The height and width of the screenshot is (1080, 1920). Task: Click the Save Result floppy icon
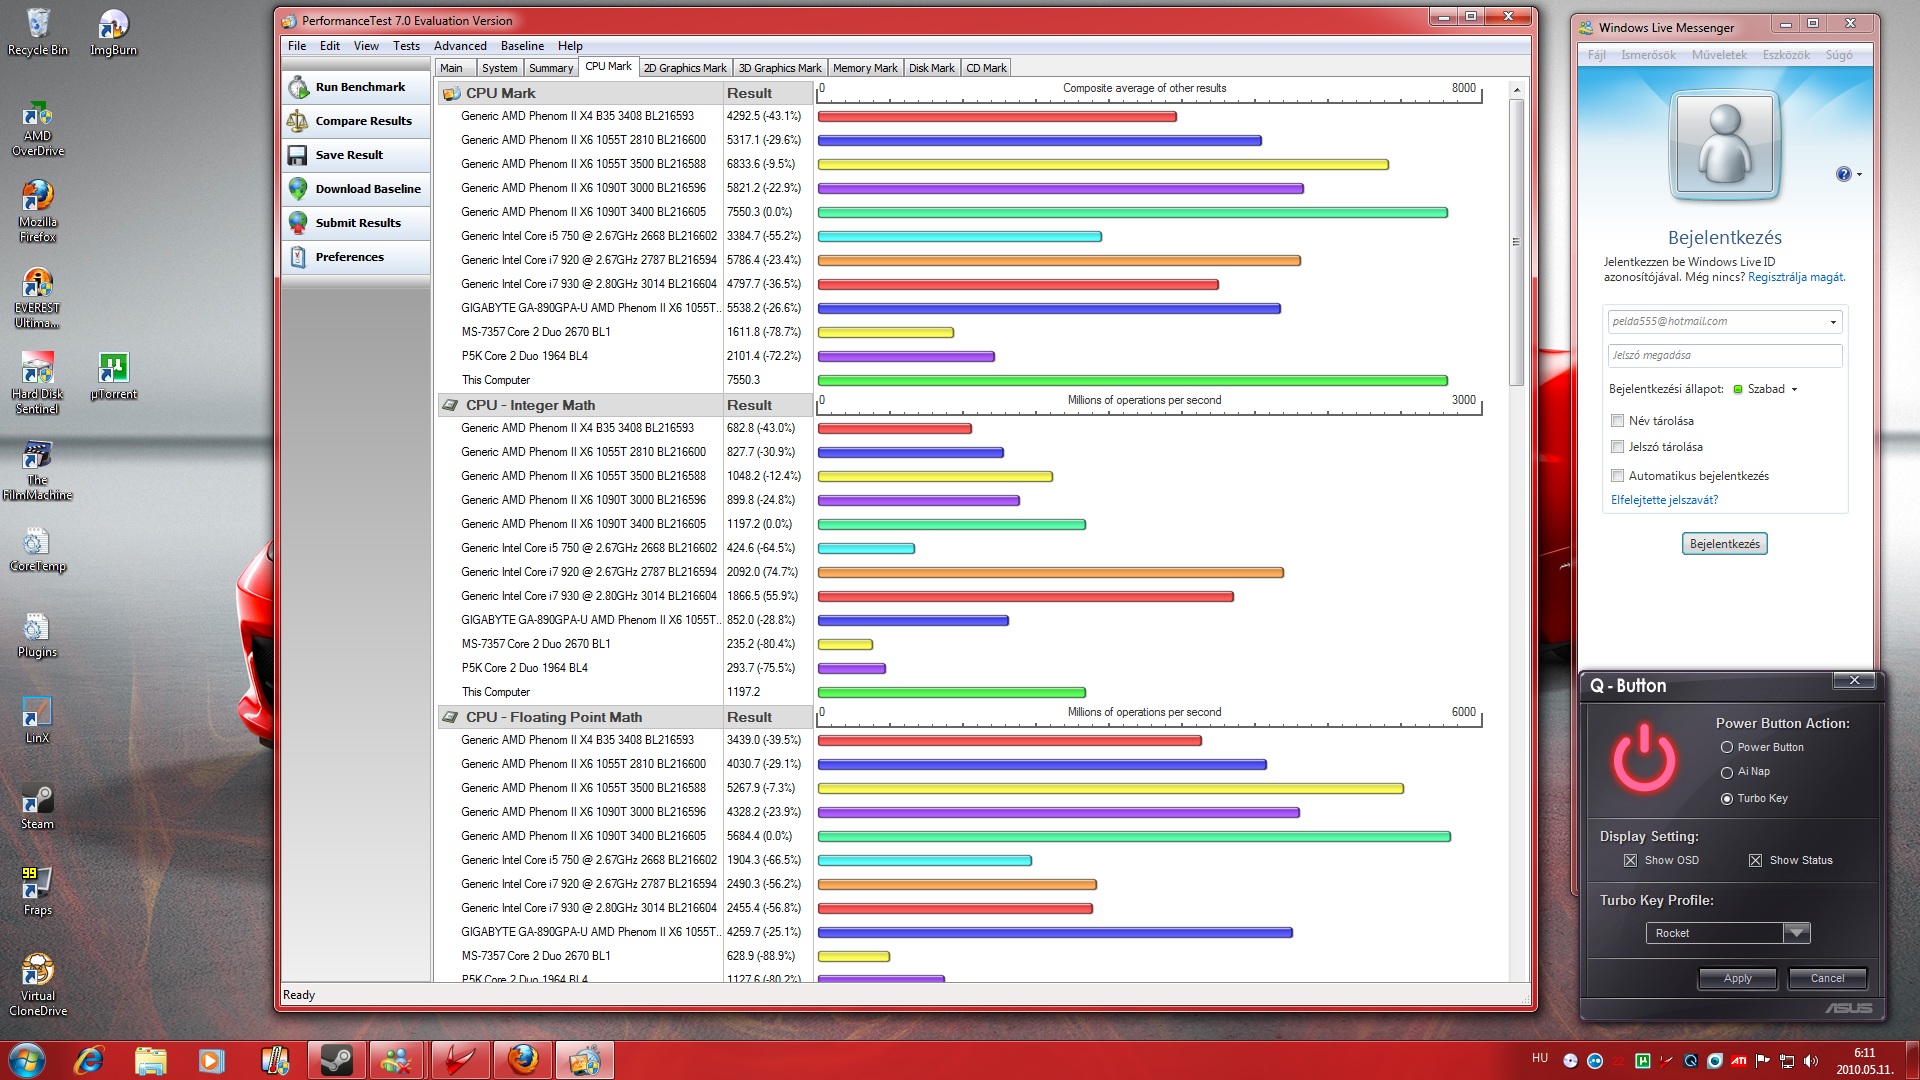click(298, 155)
